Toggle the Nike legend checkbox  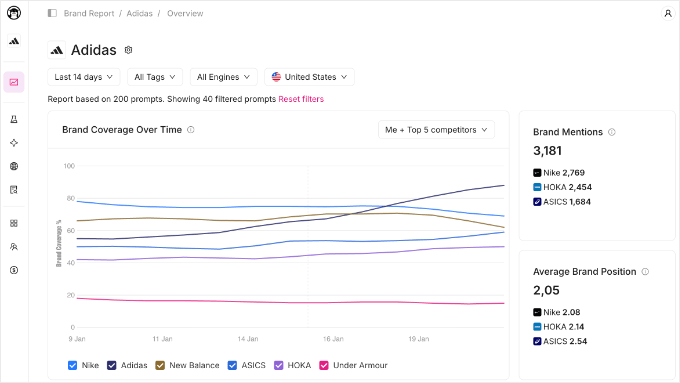72,365
